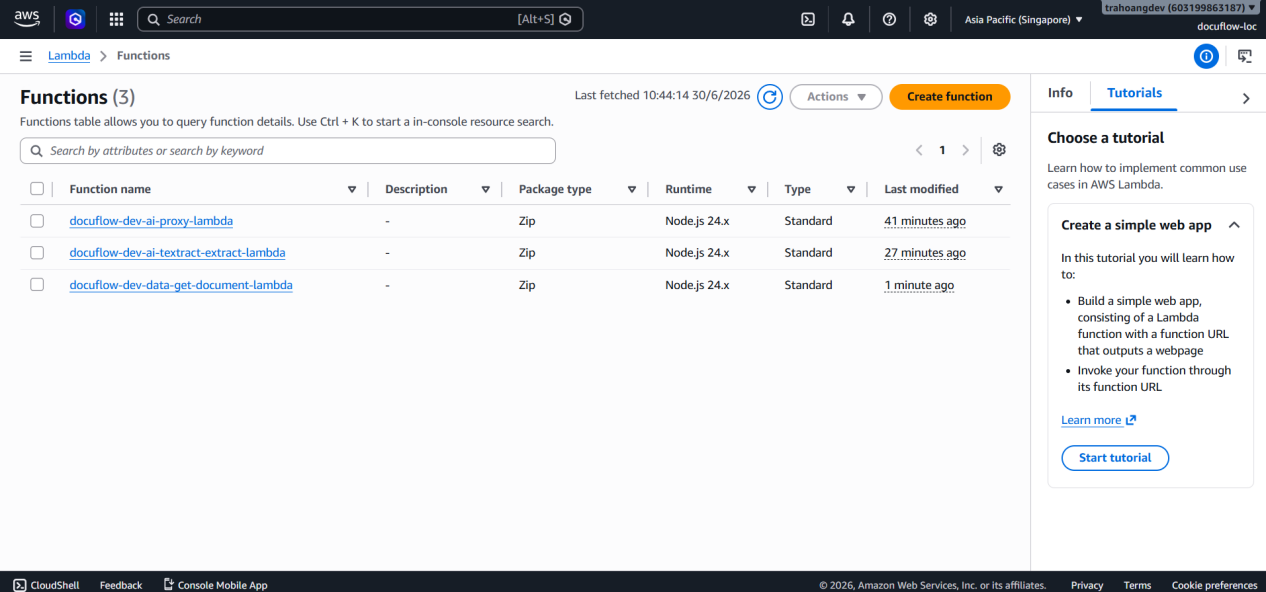The width and height of the screenshot is (1266, 592).
Task: Click the Functions breadcrumb item
Action: pos(143,56)
